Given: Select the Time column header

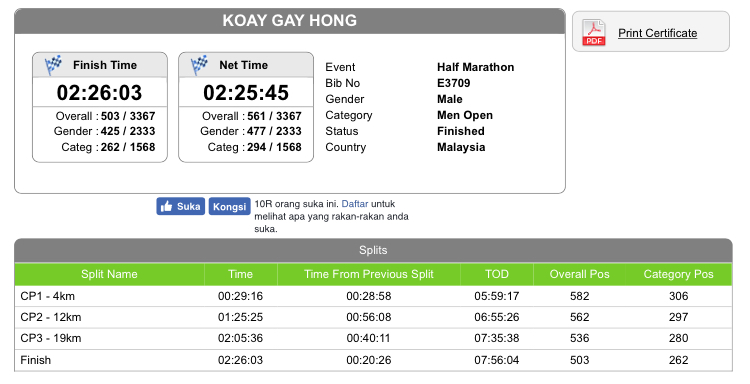Looking at the screenshot, I should tap(241, 274).
